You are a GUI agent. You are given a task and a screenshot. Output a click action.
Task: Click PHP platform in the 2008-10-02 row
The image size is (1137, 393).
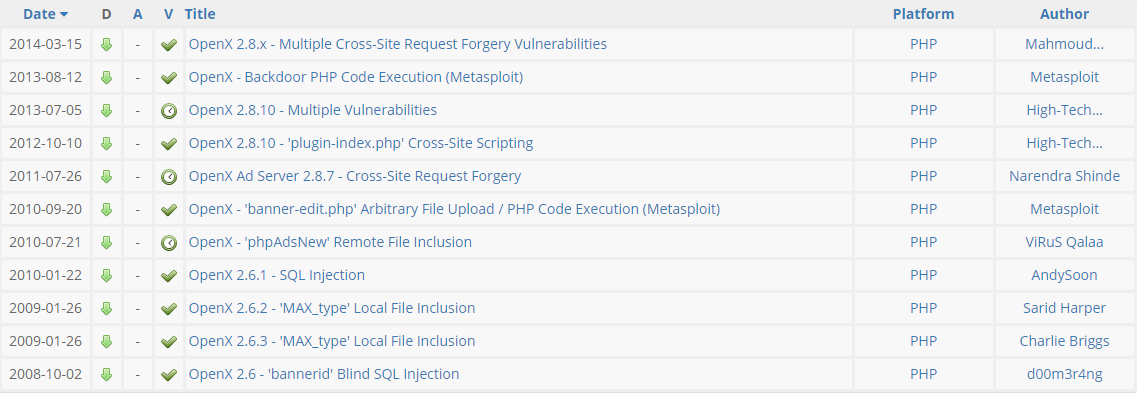tap(923, 374)
